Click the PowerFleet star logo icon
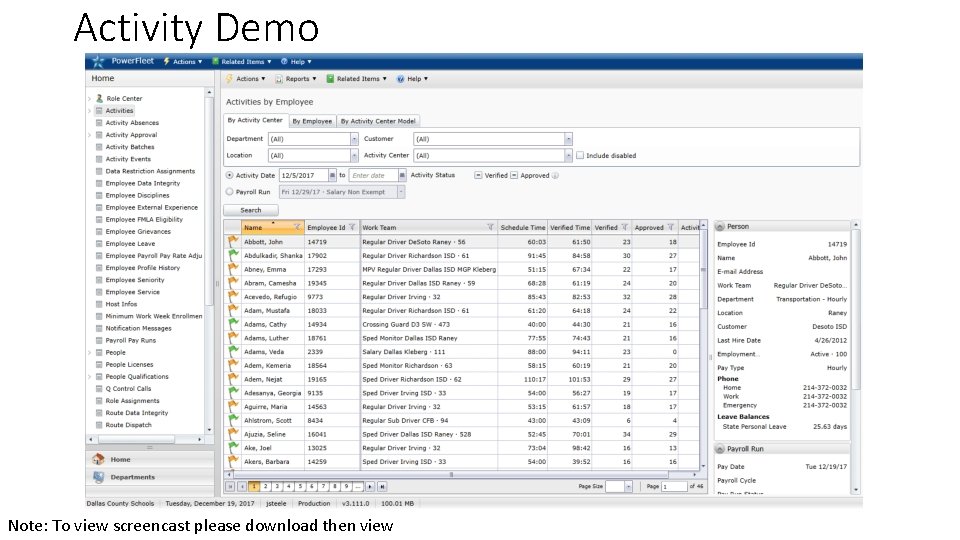The height and width of the screenshot is (540, 960). point(98,61)
